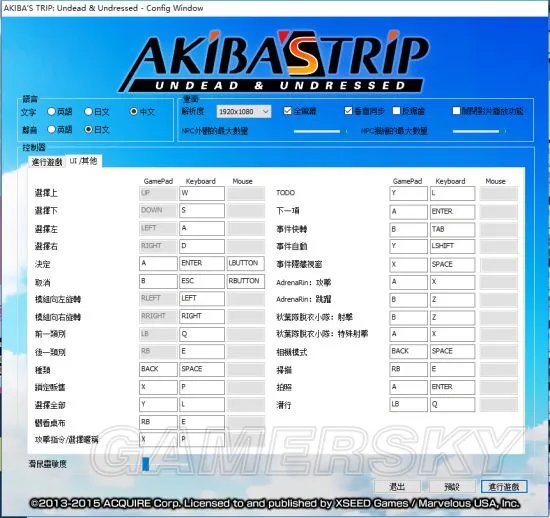550x518 pixels.
Task: Click the GamePad field for 決定
Action: coord(158,263)
